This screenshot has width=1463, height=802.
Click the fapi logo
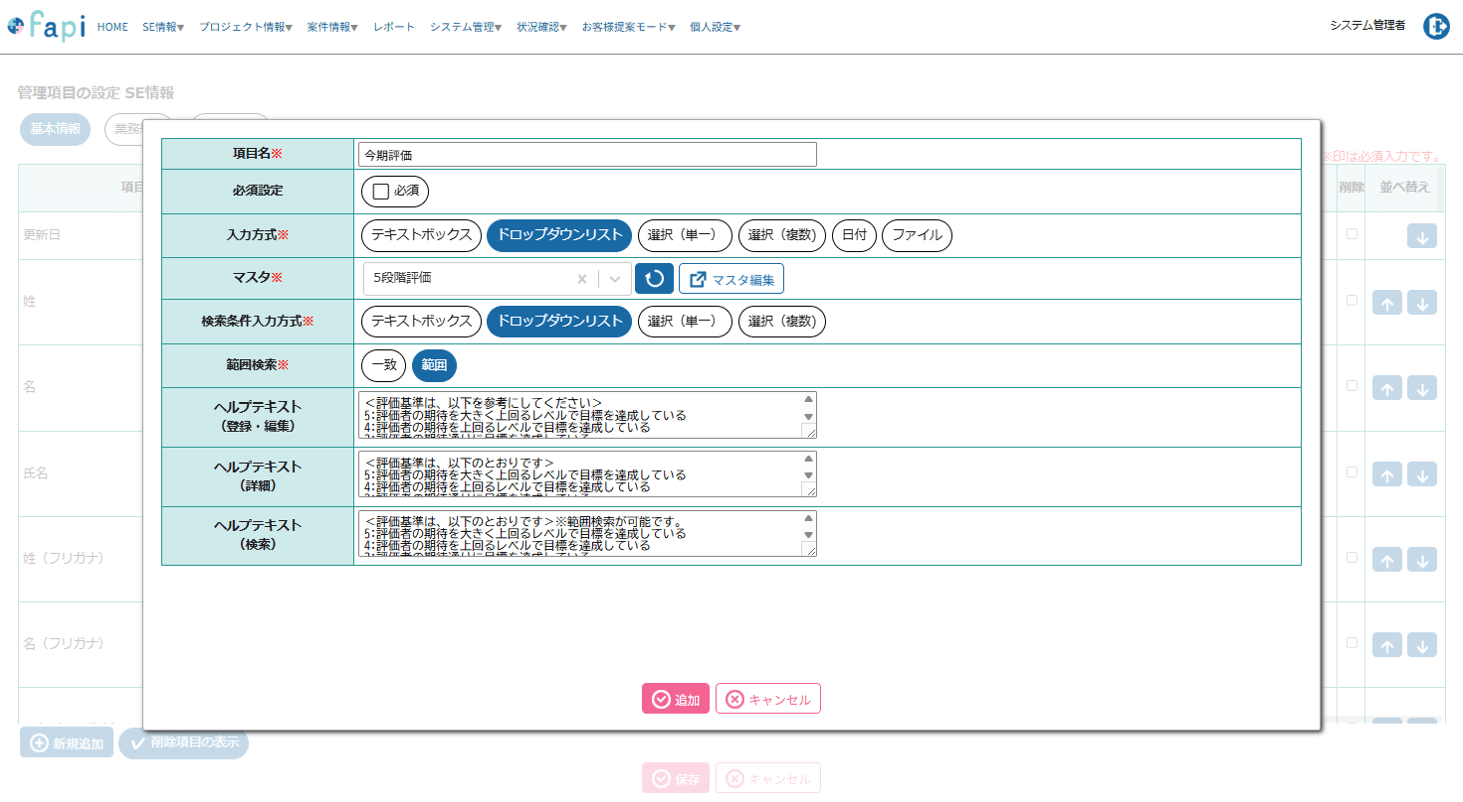[46, 25]
